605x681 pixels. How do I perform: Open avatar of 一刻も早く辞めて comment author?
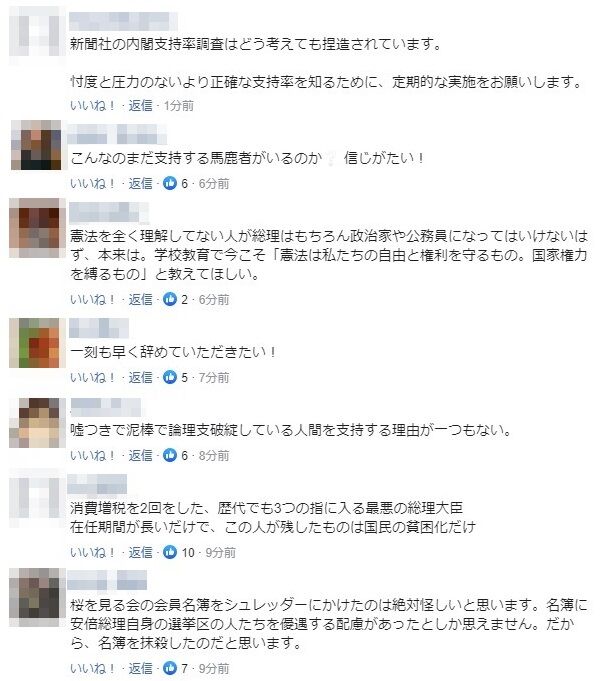[x=34, y=343]
